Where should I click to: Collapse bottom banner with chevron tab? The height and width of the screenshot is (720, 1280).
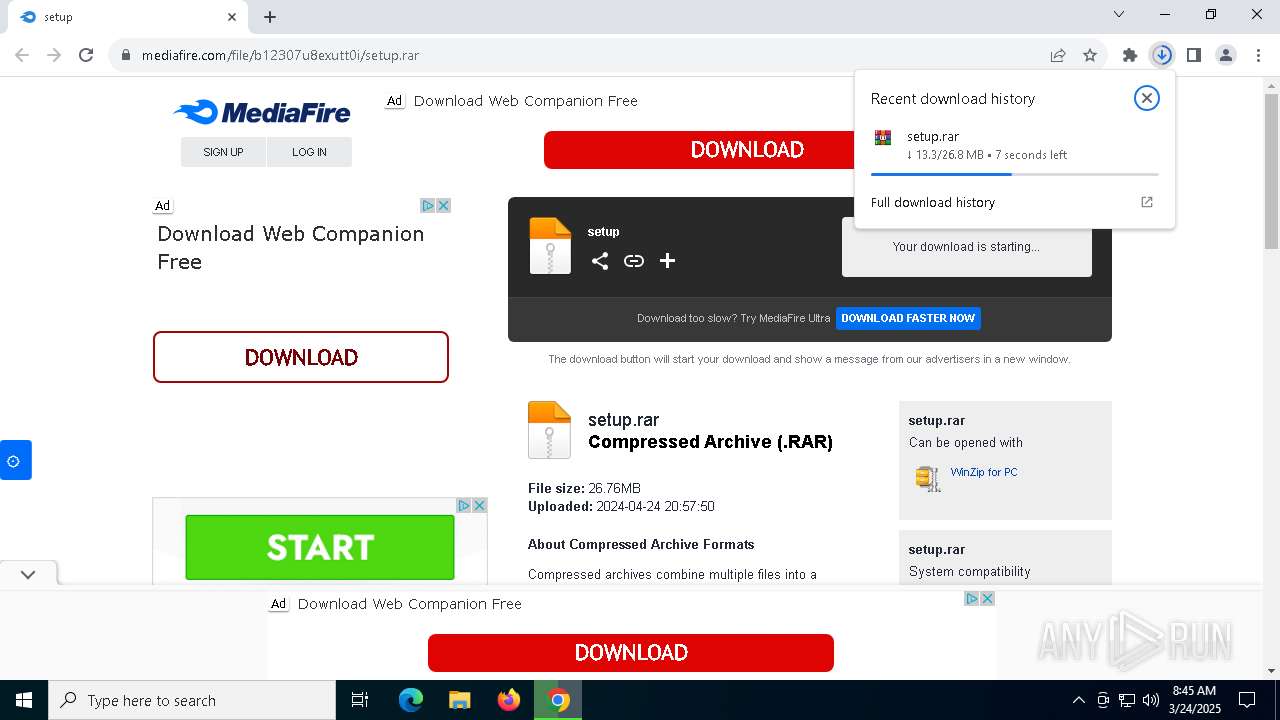coord(28,574)
